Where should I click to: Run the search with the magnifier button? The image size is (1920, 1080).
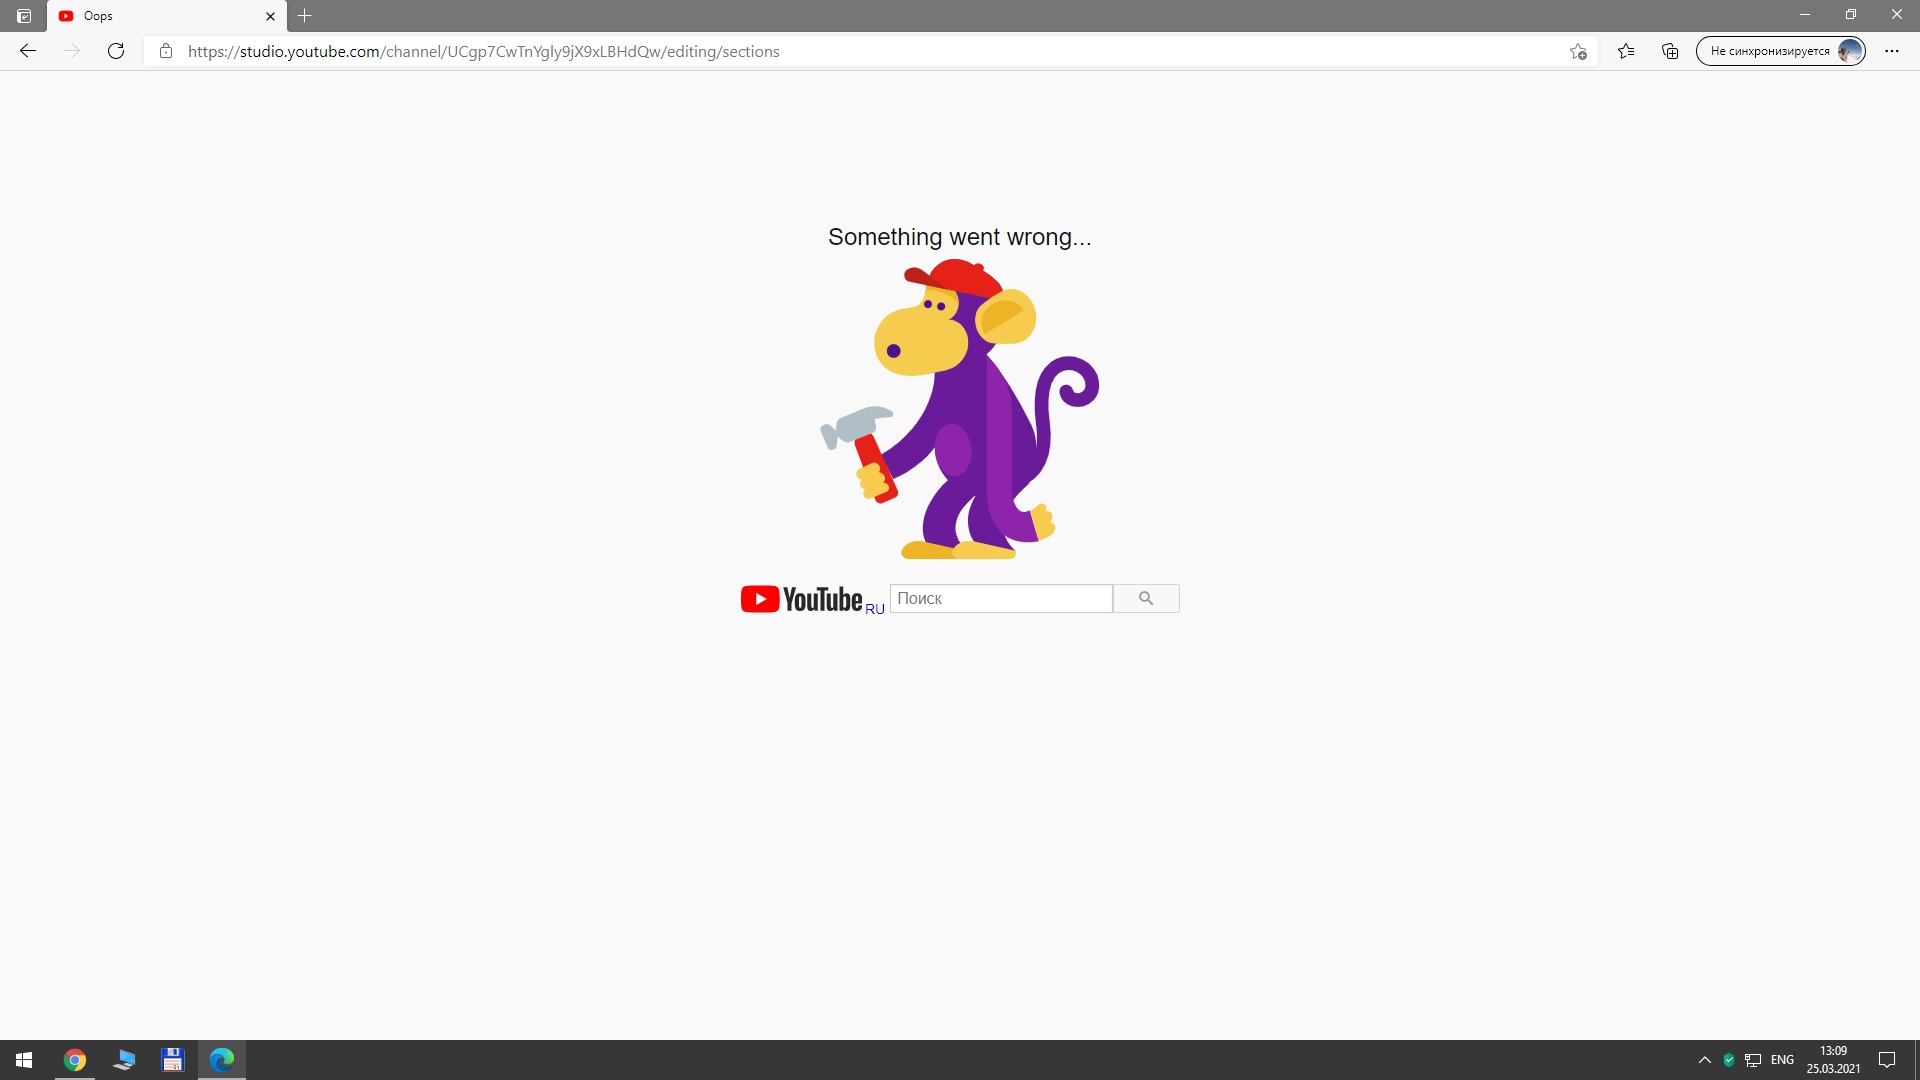point(1146,598)
